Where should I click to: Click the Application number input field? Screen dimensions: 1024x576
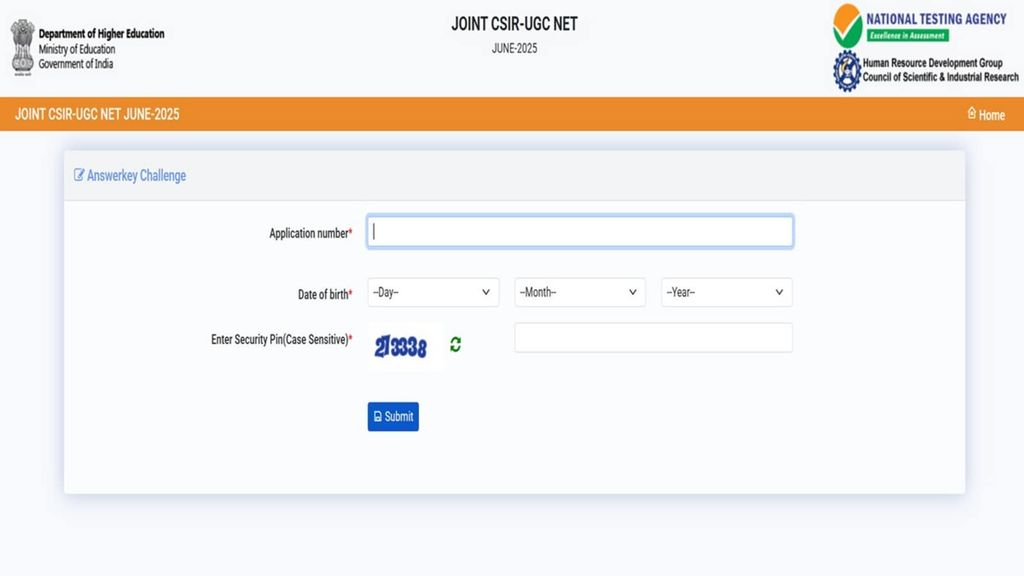pyautogui.click(x=580, y=231)
